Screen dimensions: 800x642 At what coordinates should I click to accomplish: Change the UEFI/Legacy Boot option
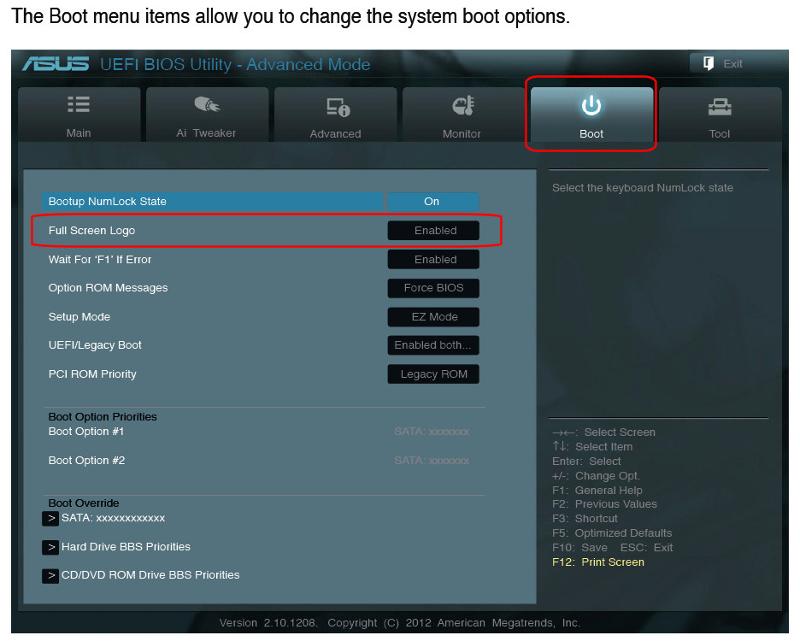tap(434, 345)
